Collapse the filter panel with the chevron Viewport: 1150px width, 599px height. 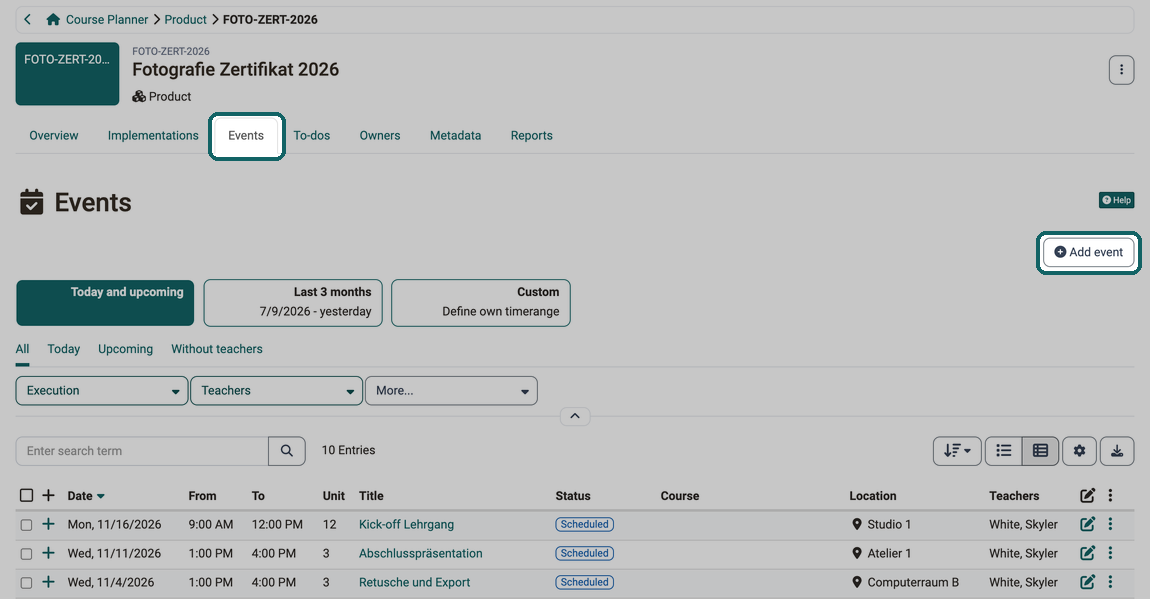[x=575, y=416]
